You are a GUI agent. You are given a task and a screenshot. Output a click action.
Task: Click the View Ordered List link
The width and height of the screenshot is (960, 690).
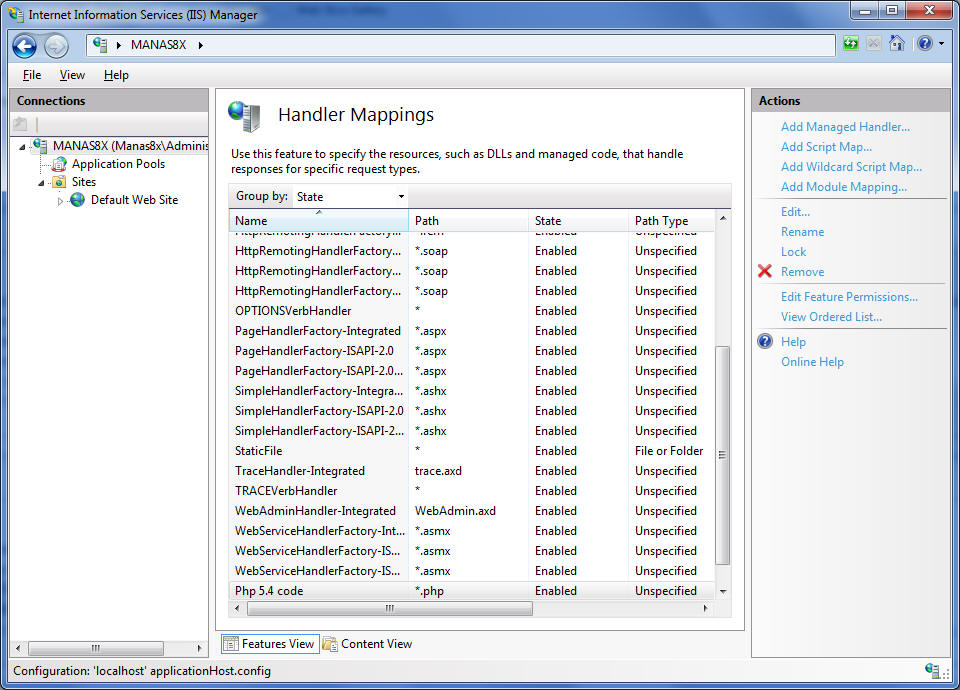pyautogui.click(x=831, y=317)
